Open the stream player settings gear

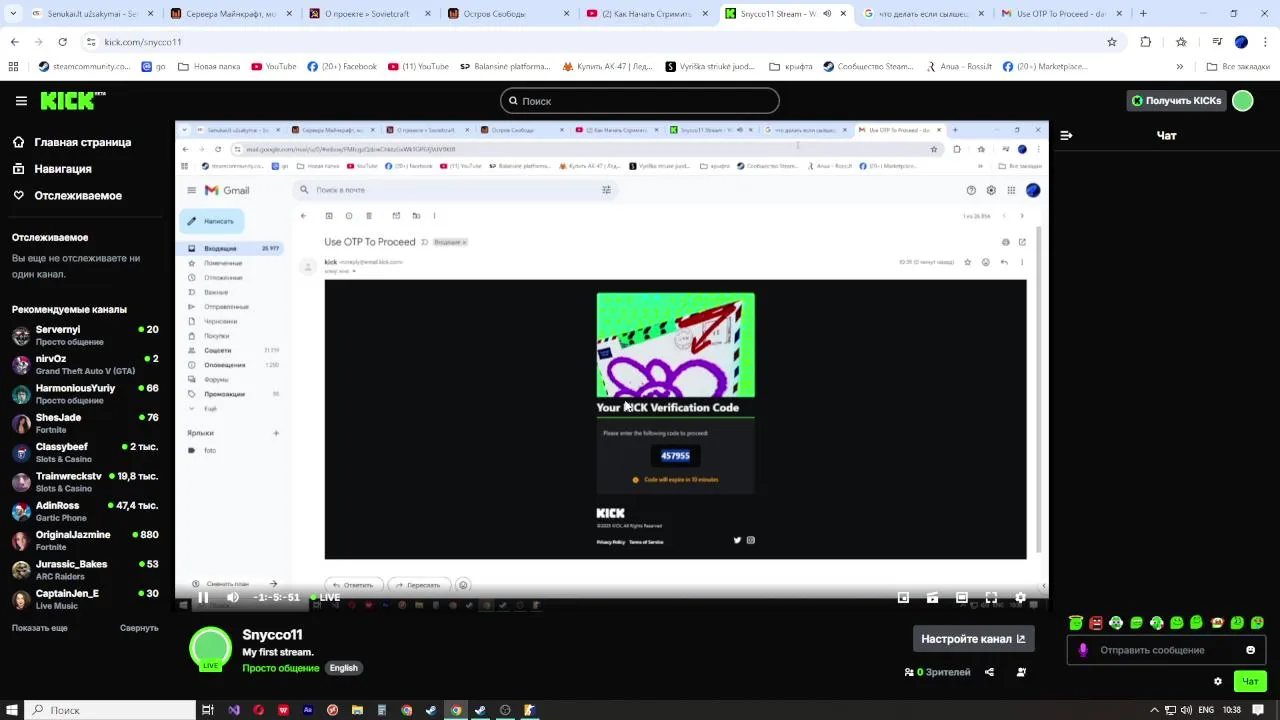click(1020, 598)
